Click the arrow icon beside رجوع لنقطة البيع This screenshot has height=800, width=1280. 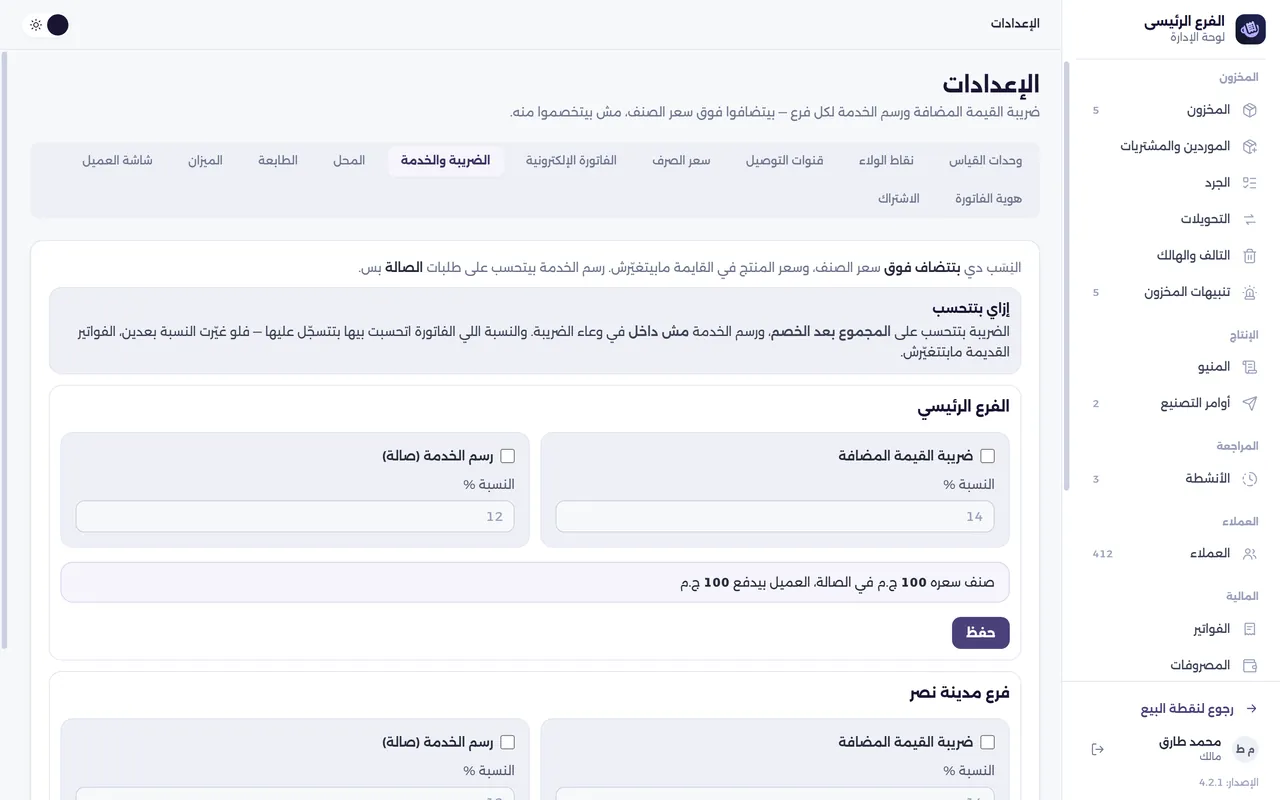click(x=1250, y=709)
